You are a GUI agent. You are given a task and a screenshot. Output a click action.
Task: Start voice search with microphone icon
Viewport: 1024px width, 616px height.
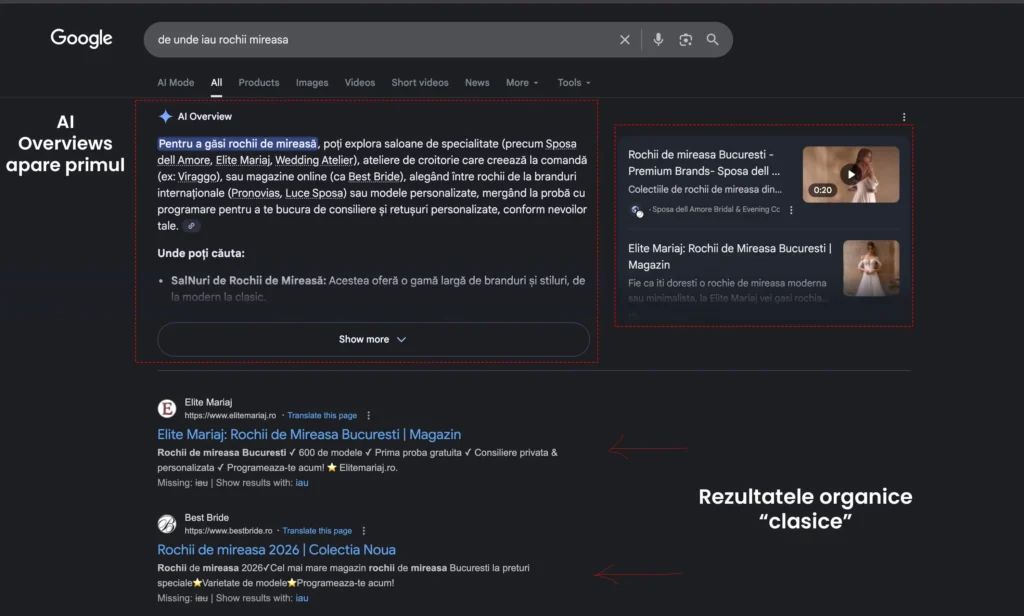pos(658,40)
